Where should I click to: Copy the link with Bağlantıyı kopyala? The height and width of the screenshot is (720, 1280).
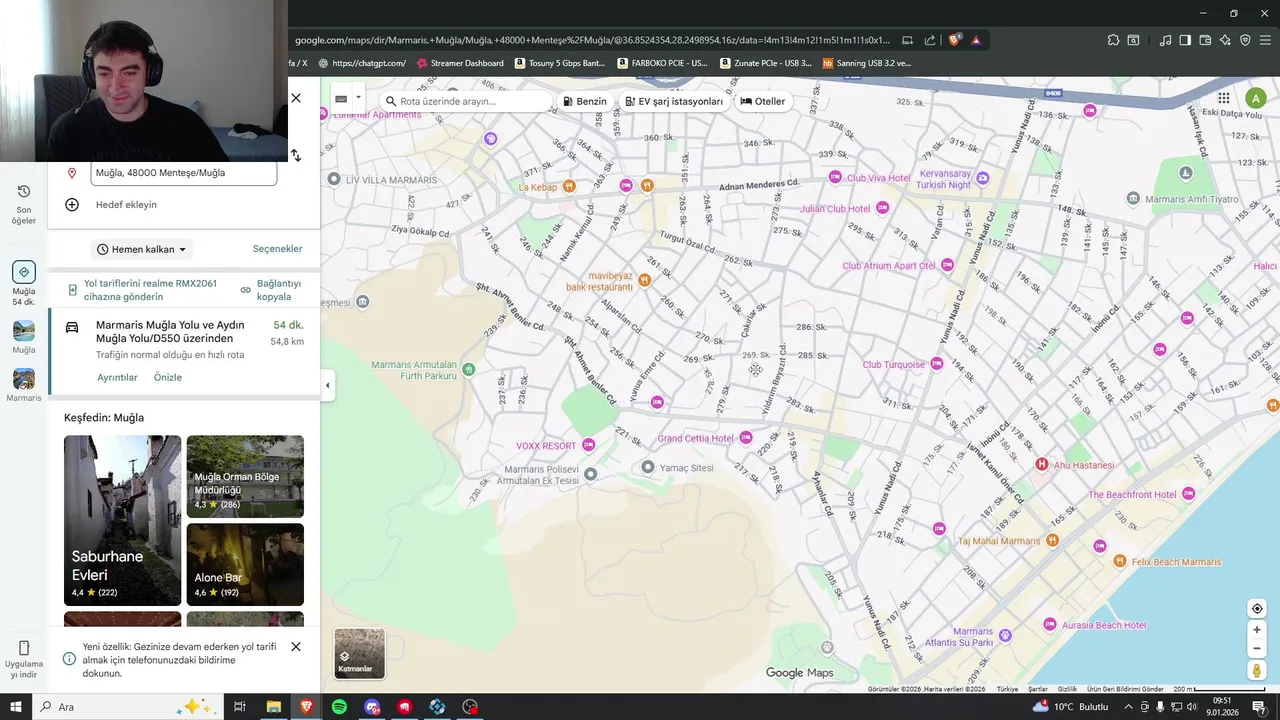(x=270, y=290)
